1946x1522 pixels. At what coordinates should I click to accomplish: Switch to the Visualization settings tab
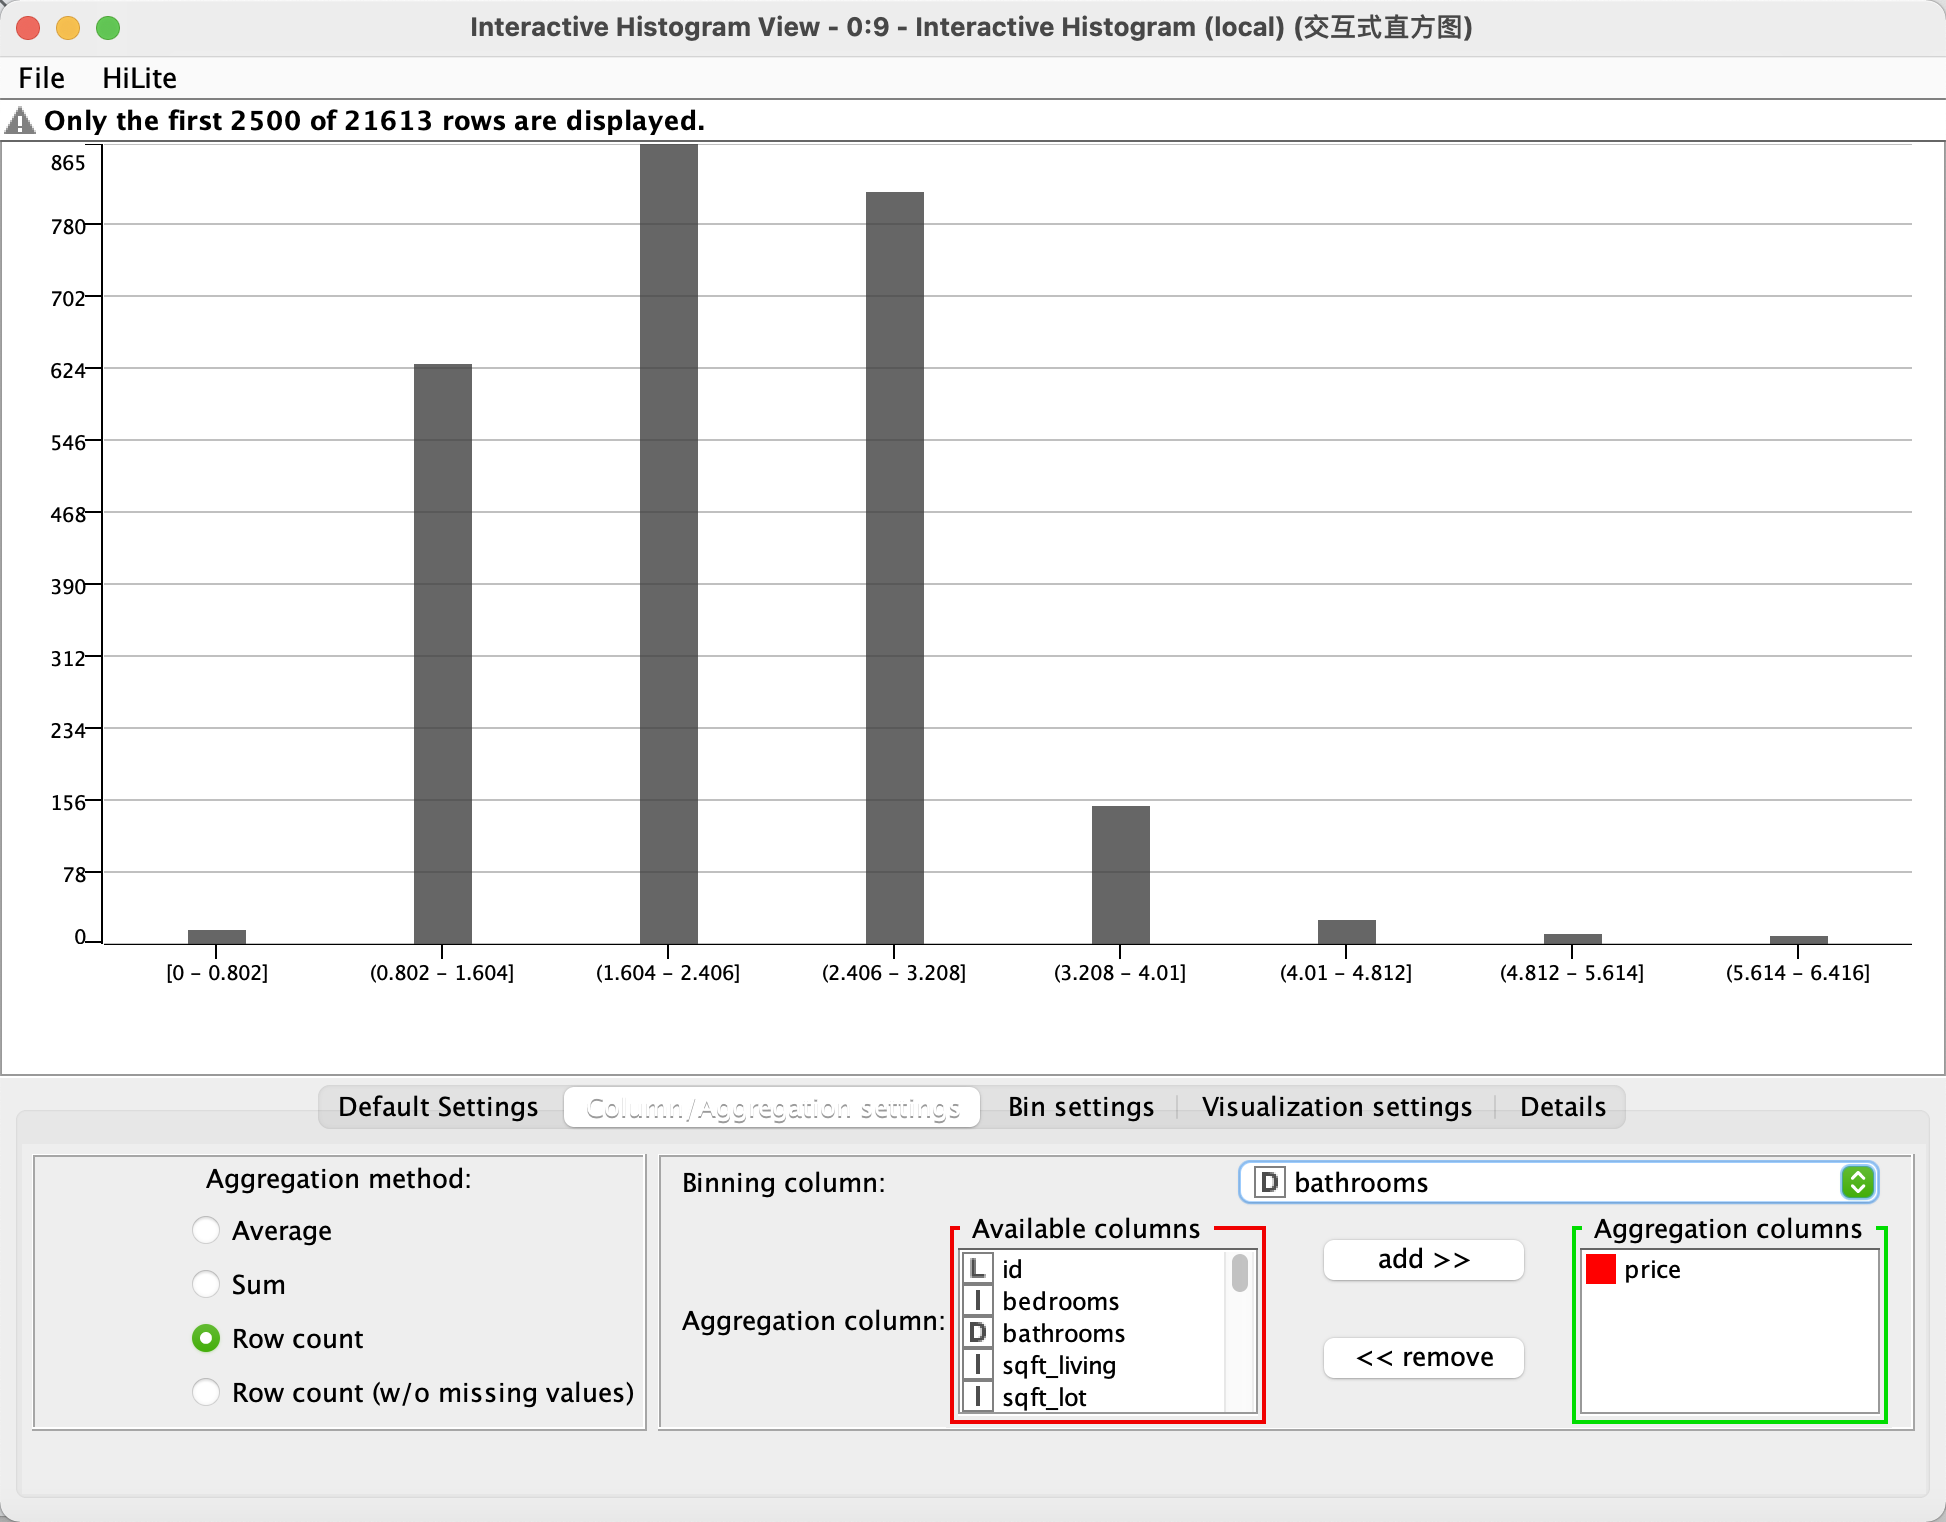click(x=1336, y=1107)
